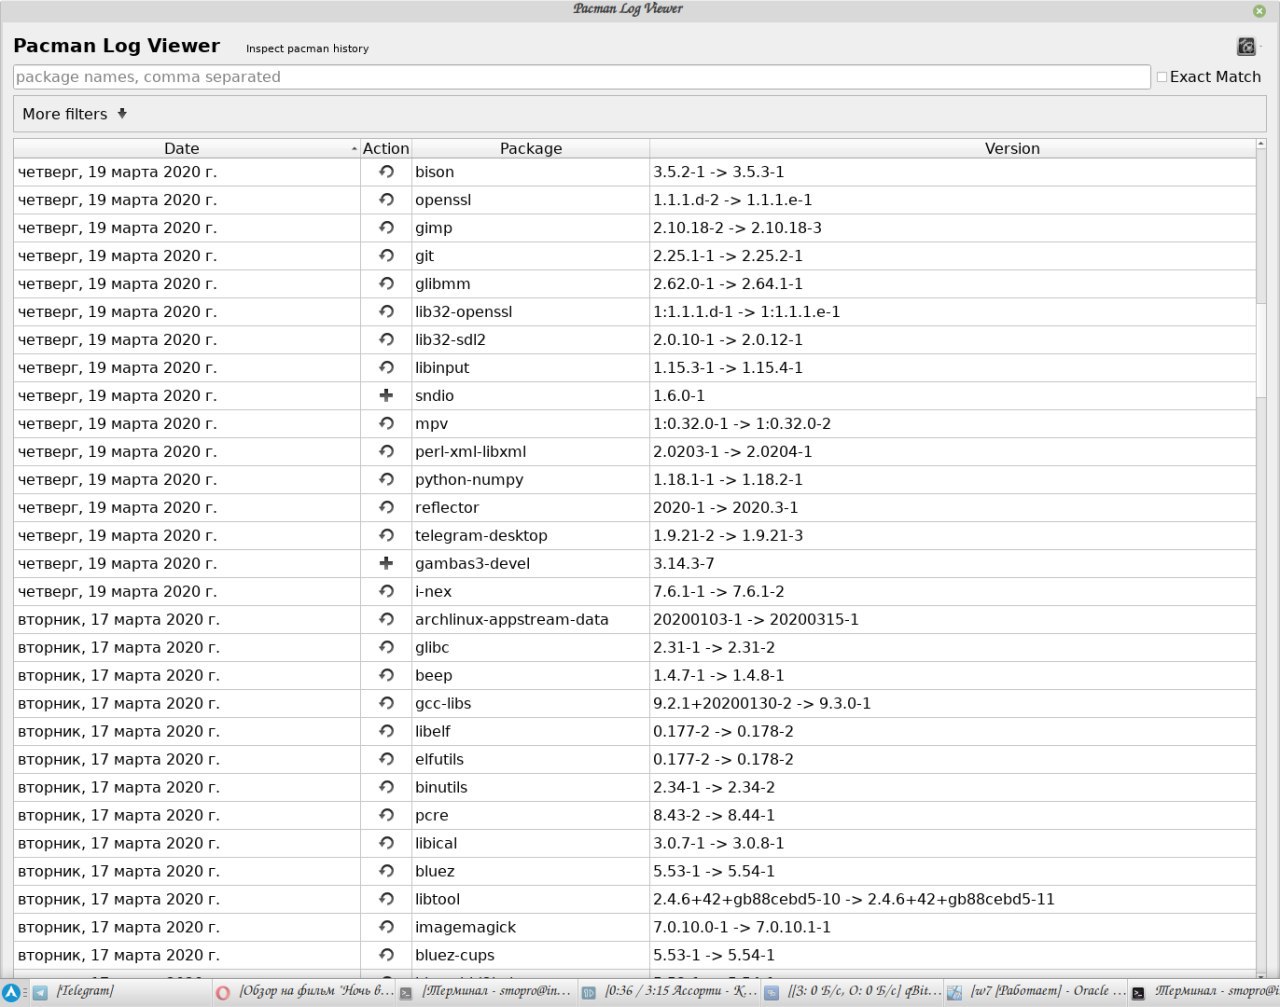This screenshot has width=1280, height=1007.
Task: Click the upgrade icon in the gcc-libs row
Action: tap(386, 704)
